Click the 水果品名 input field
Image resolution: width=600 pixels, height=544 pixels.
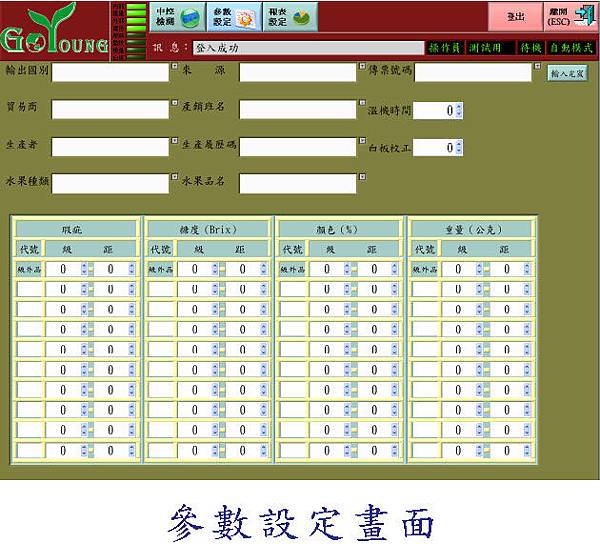pyautogui.click(x=298, y=184)
